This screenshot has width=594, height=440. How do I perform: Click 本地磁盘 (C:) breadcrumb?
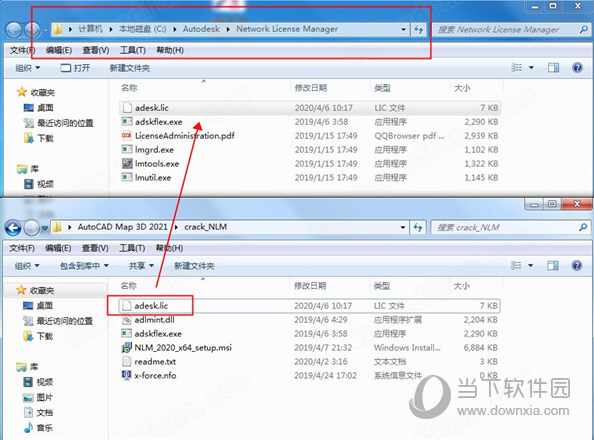click(x=142, y=29)
